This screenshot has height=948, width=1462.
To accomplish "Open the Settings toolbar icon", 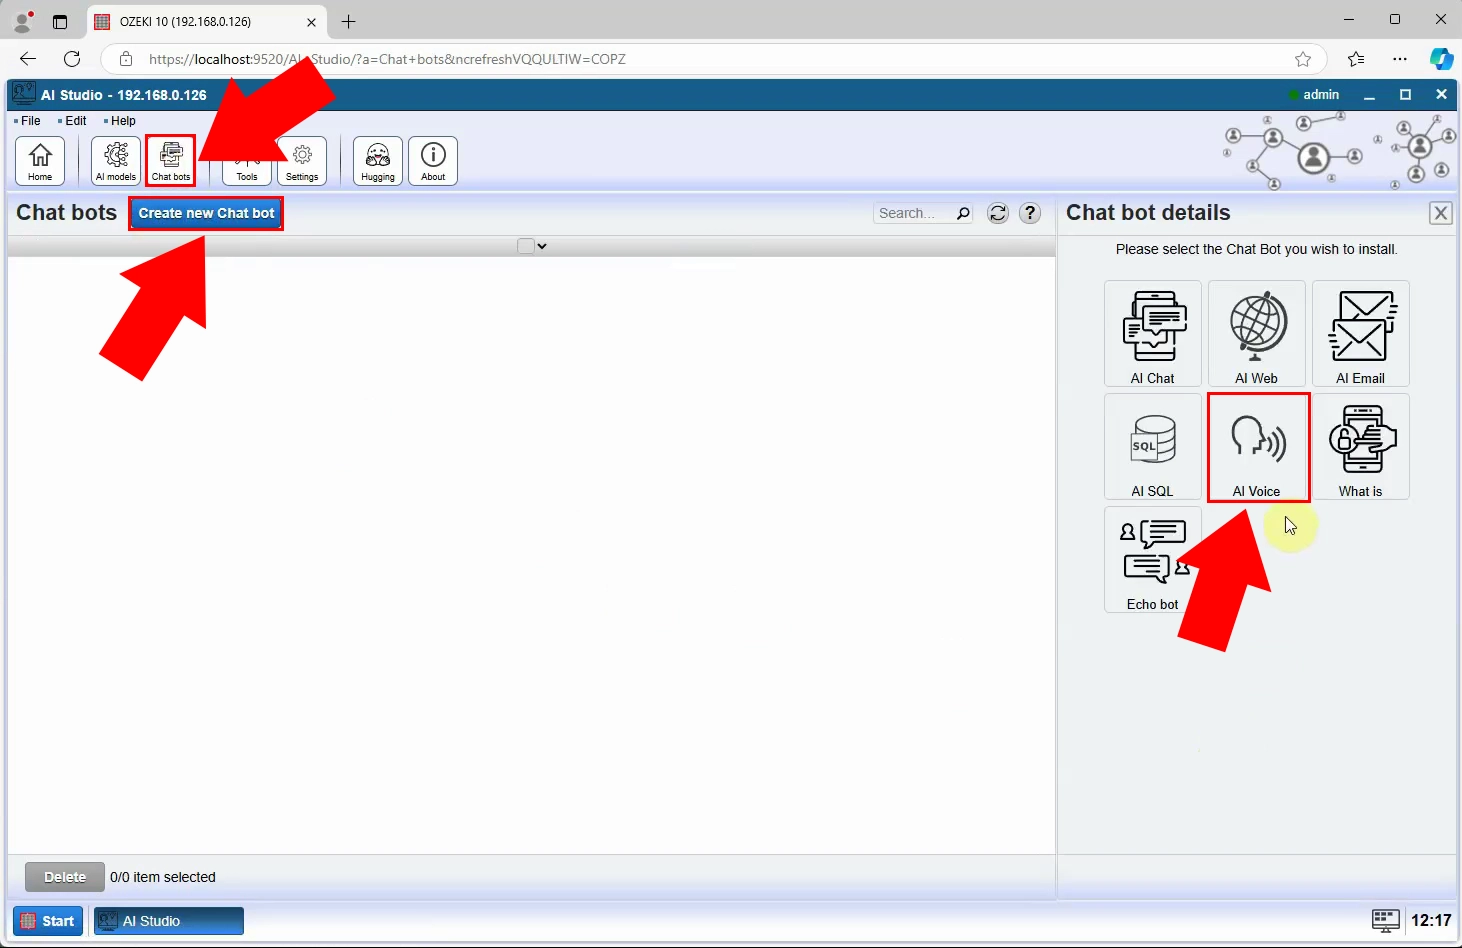I will [x=302, y=161].
